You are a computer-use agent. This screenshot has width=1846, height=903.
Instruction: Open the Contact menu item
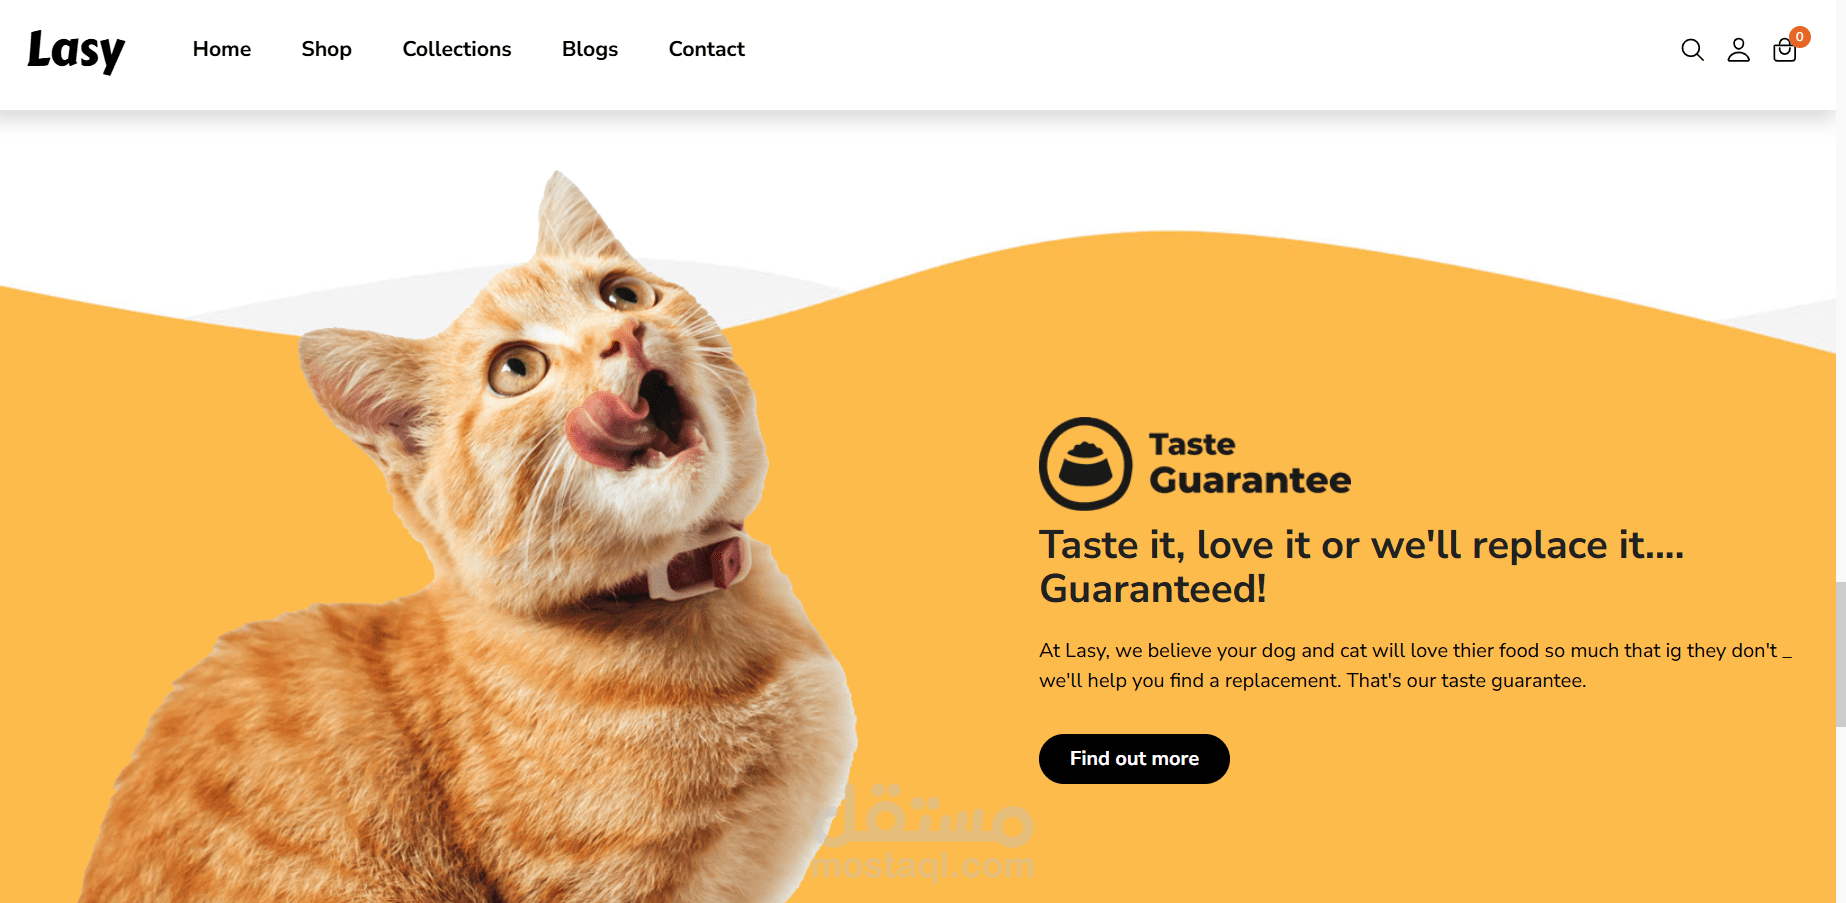point(707,49)
